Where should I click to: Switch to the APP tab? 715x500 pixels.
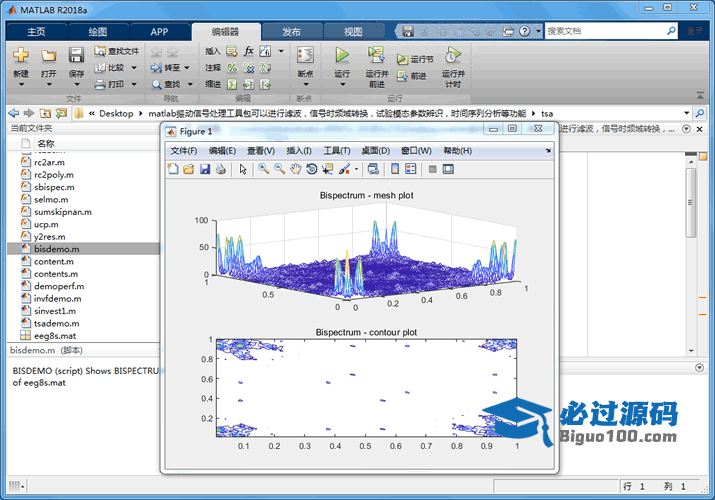pyautogui.click(x=160, y=31)
